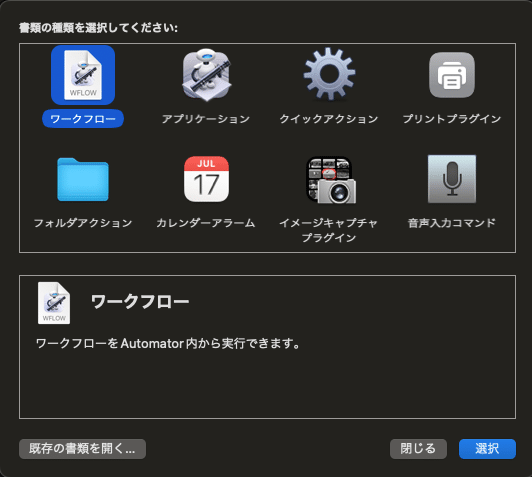Select the Dictation Command microphone icon
The width and height of the screenshot is (532, 477).
(452, 179)
